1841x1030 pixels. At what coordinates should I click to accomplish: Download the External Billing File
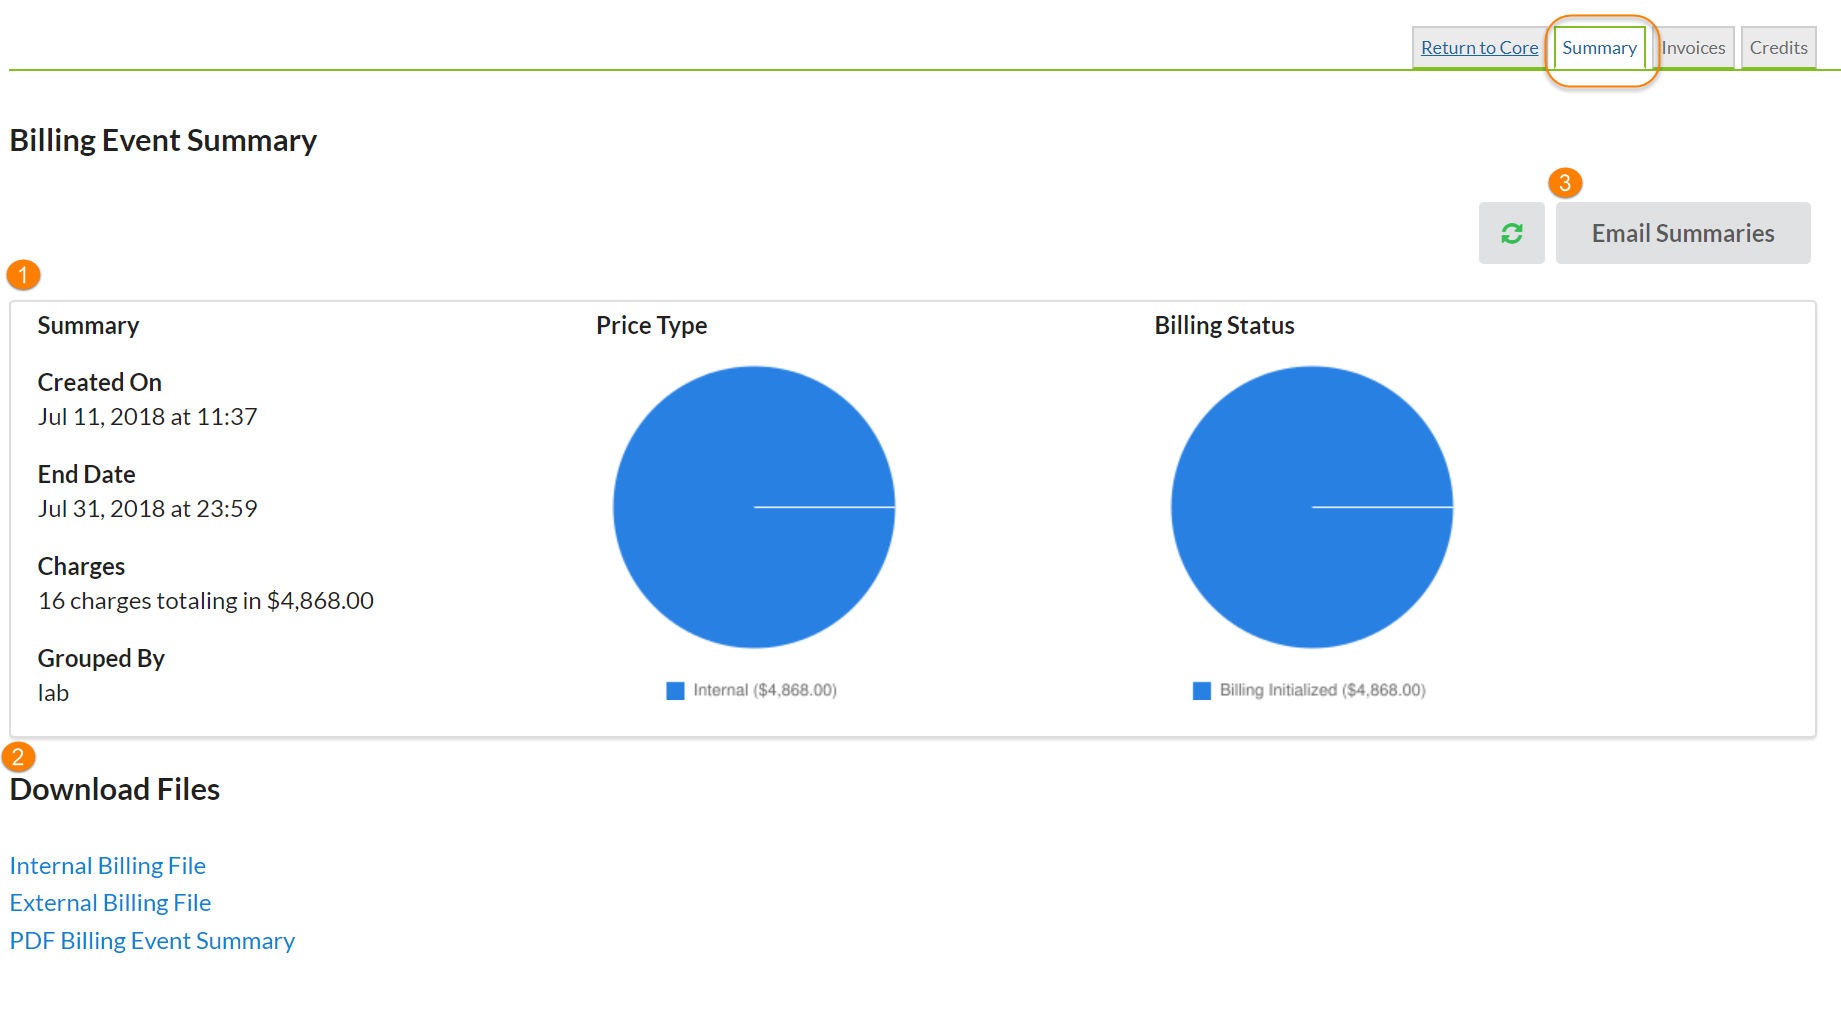point(110,903)
